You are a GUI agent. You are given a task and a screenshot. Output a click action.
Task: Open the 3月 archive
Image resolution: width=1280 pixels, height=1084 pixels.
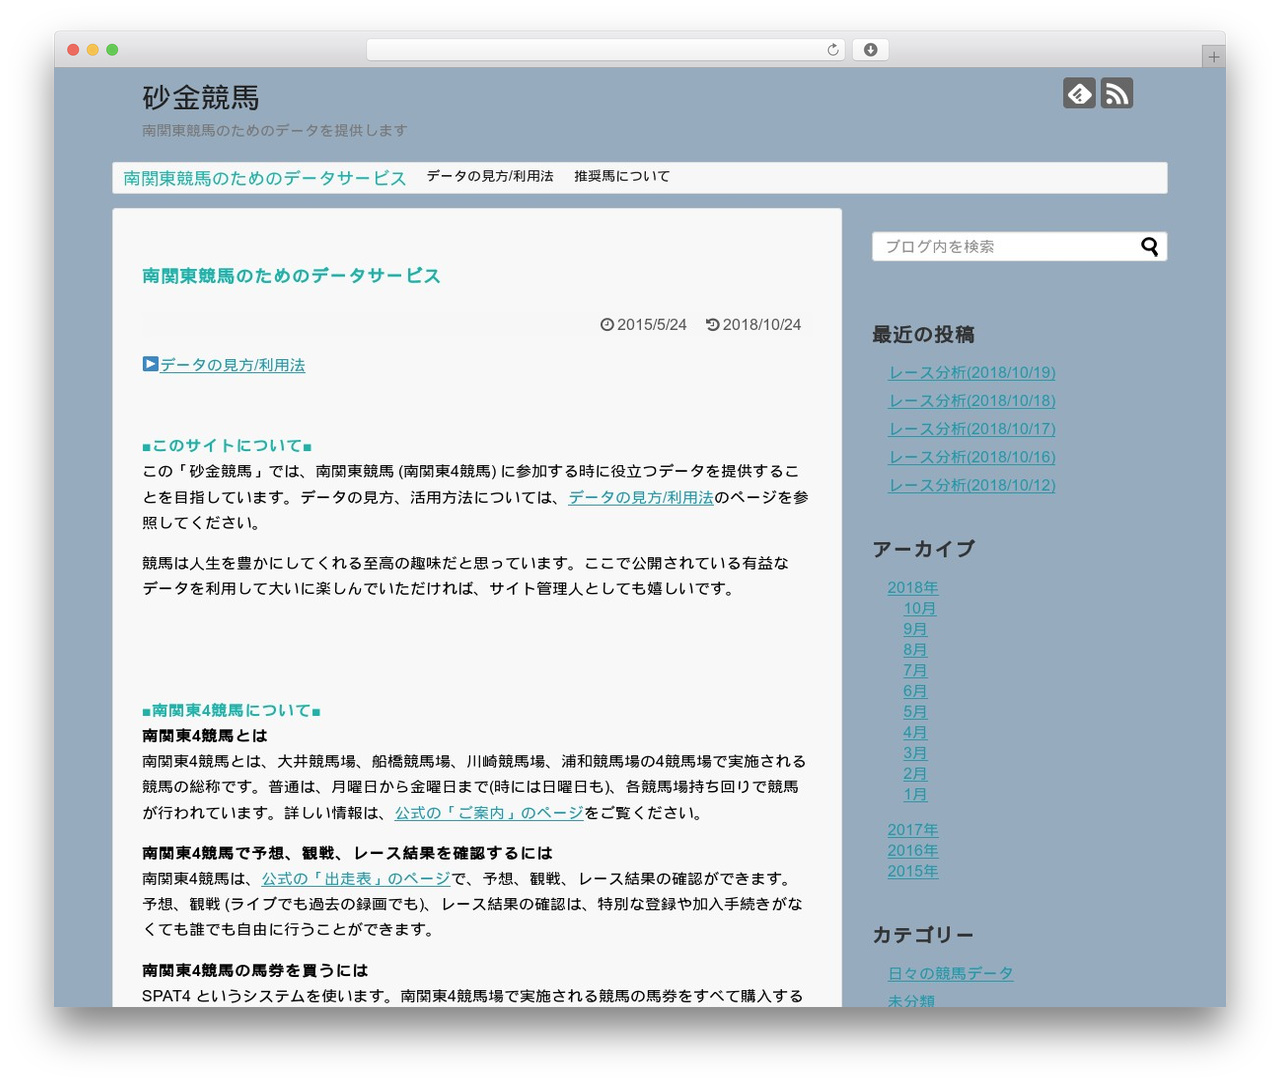coord(916,753)
